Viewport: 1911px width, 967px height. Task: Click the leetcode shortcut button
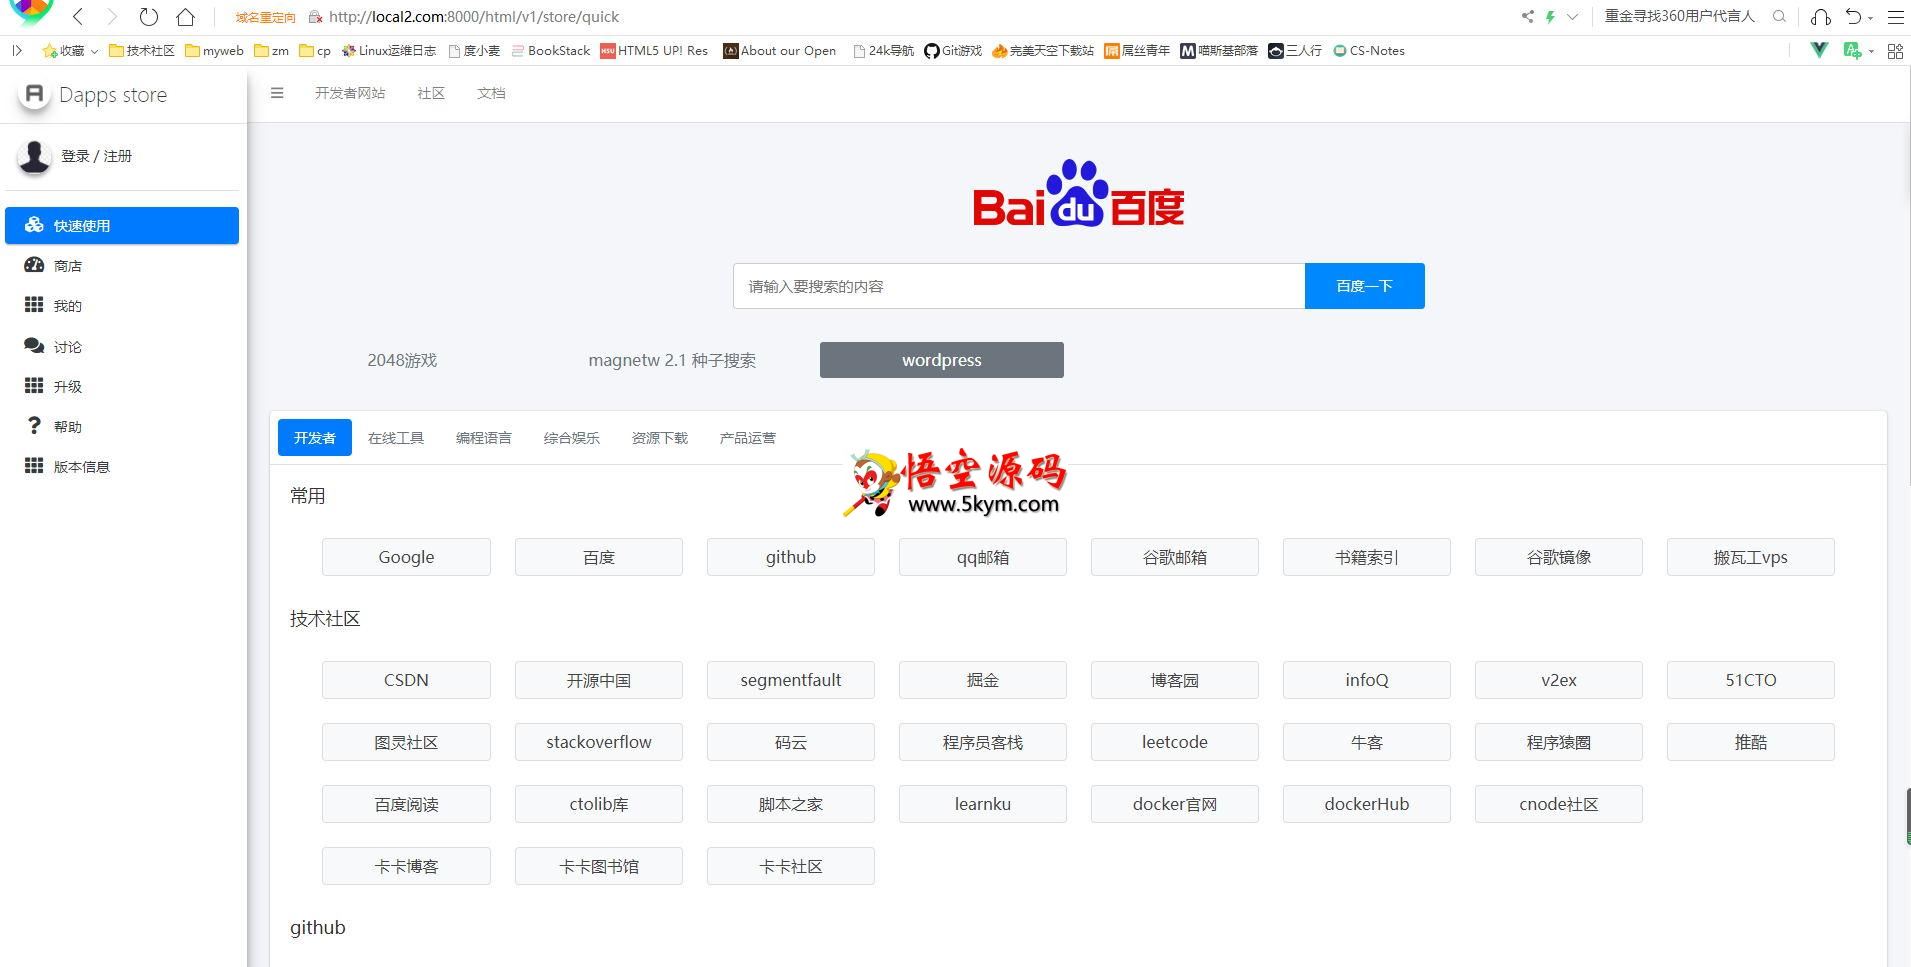[1175, 742]
